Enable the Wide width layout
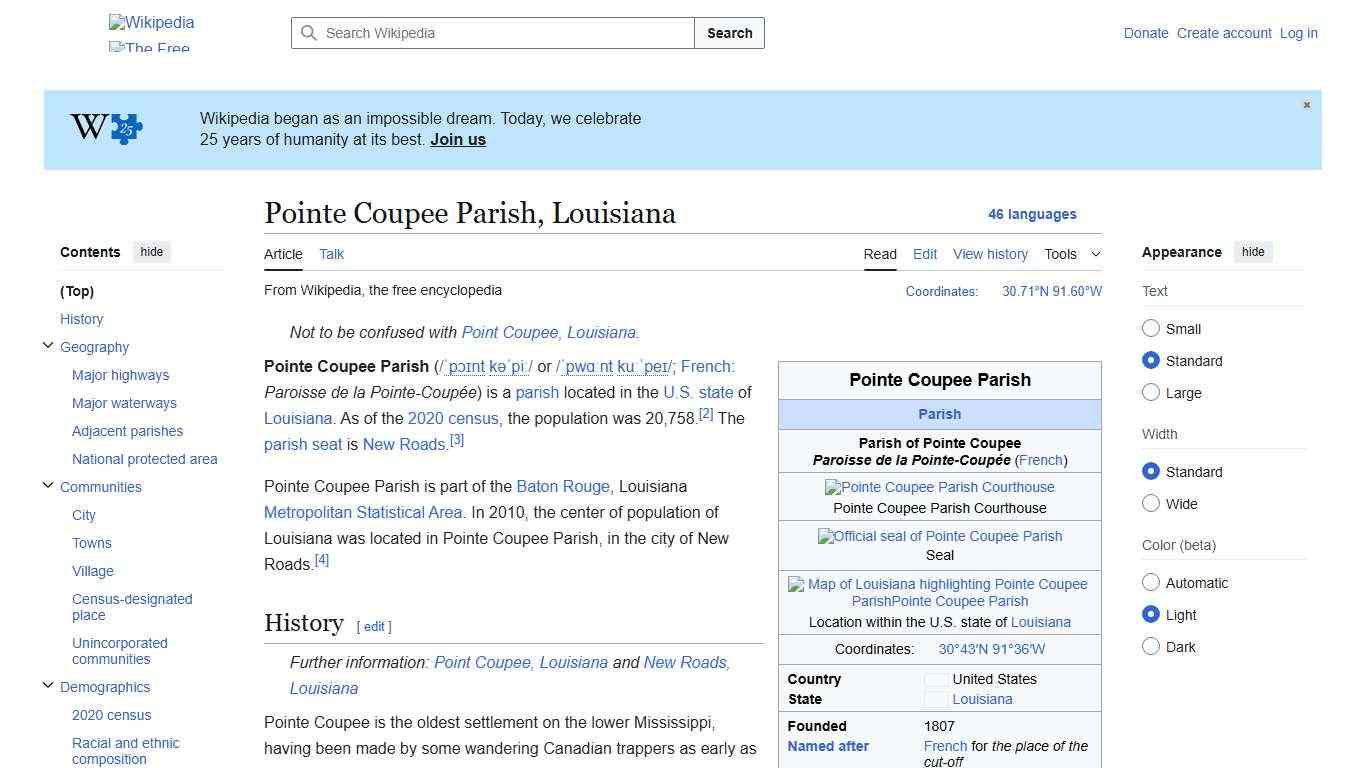This screenshot has width=1366, height=768. click(x=1151, y=503)
